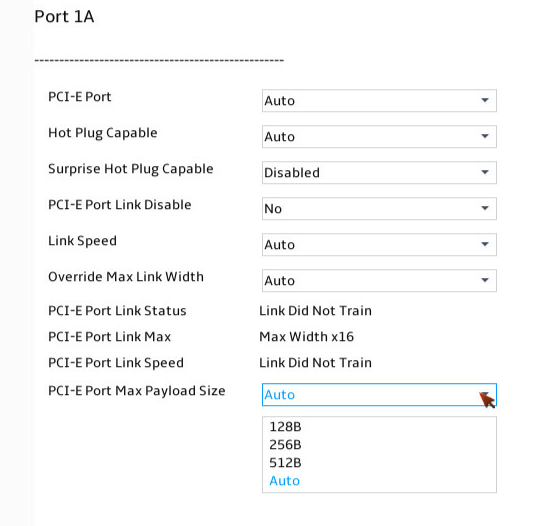
Task: Click the arrow next to No value
Action: coord(485,208)
